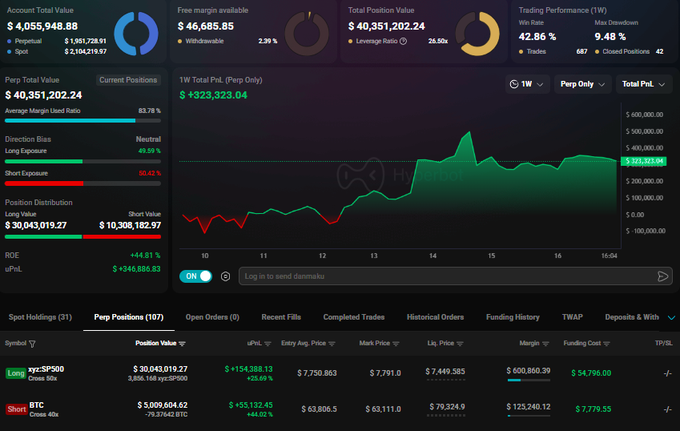The image size is (680, 431).
Task: Click the Free margin donut chart
Action: [307, 33]
